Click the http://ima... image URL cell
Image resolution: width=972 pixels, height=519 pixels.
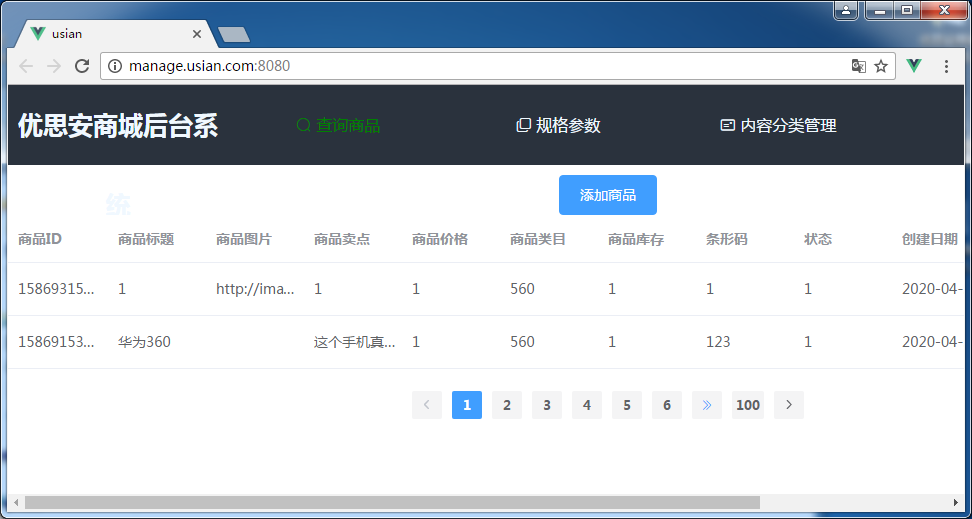click(255, 289)
